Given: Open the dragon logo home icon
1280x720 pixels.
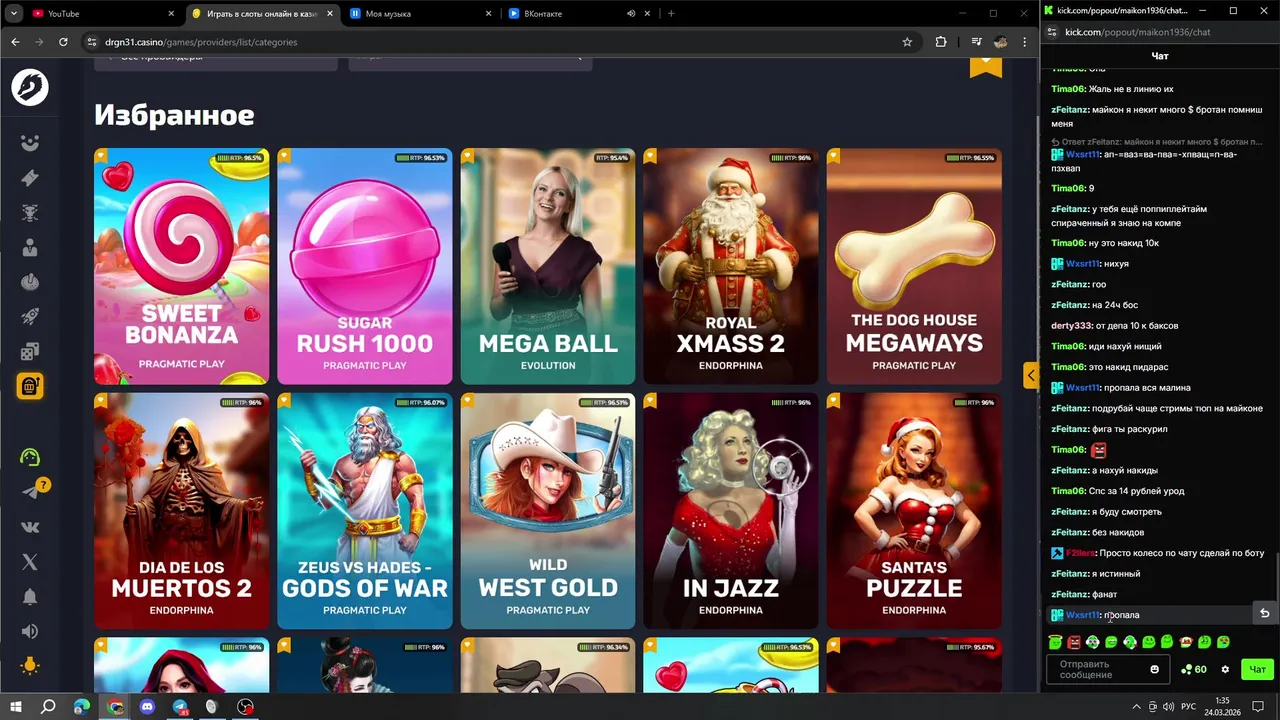Looking at the screenshot, I should coord(30,88).
